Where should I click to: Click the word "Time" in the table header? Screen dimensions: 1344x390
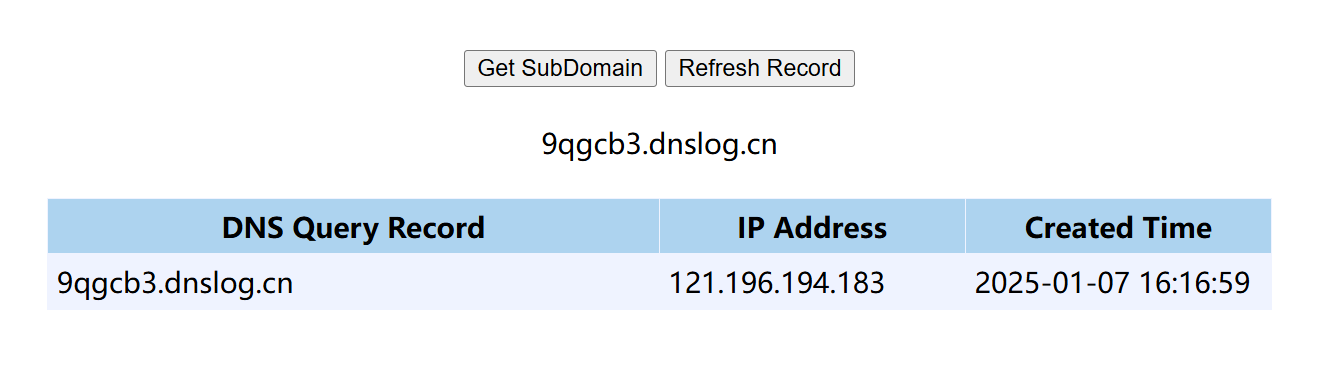pyautogui.click(x=1178, y=228)
